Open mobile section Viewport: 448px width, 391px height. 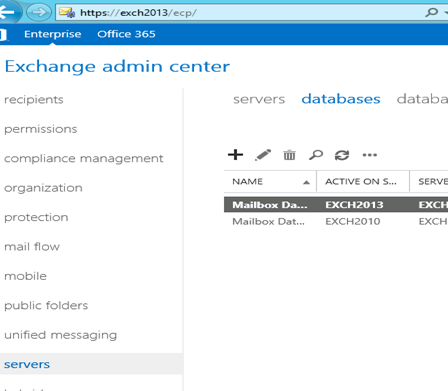click(25, 276)
